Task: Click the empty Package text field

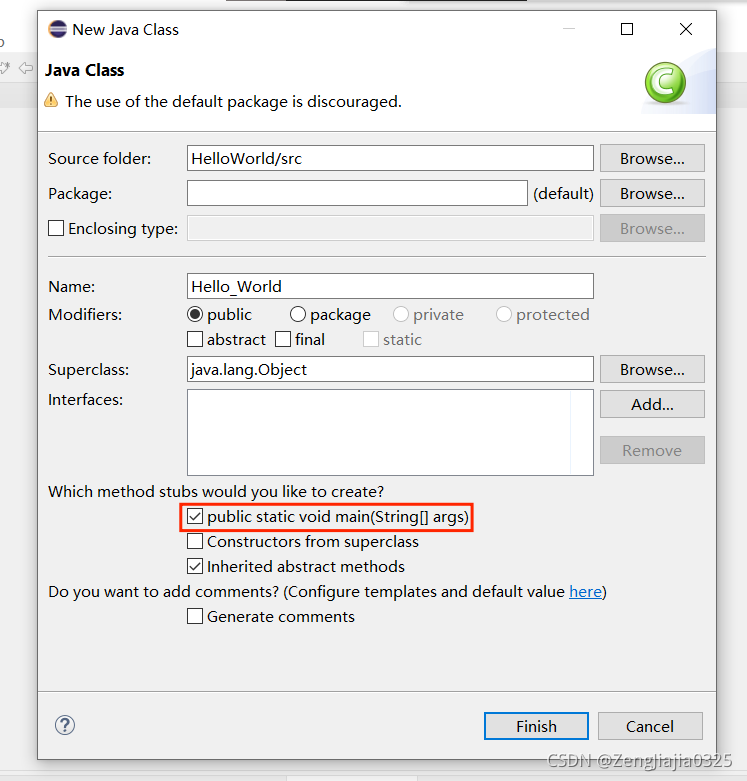Action: coord(357,193)
